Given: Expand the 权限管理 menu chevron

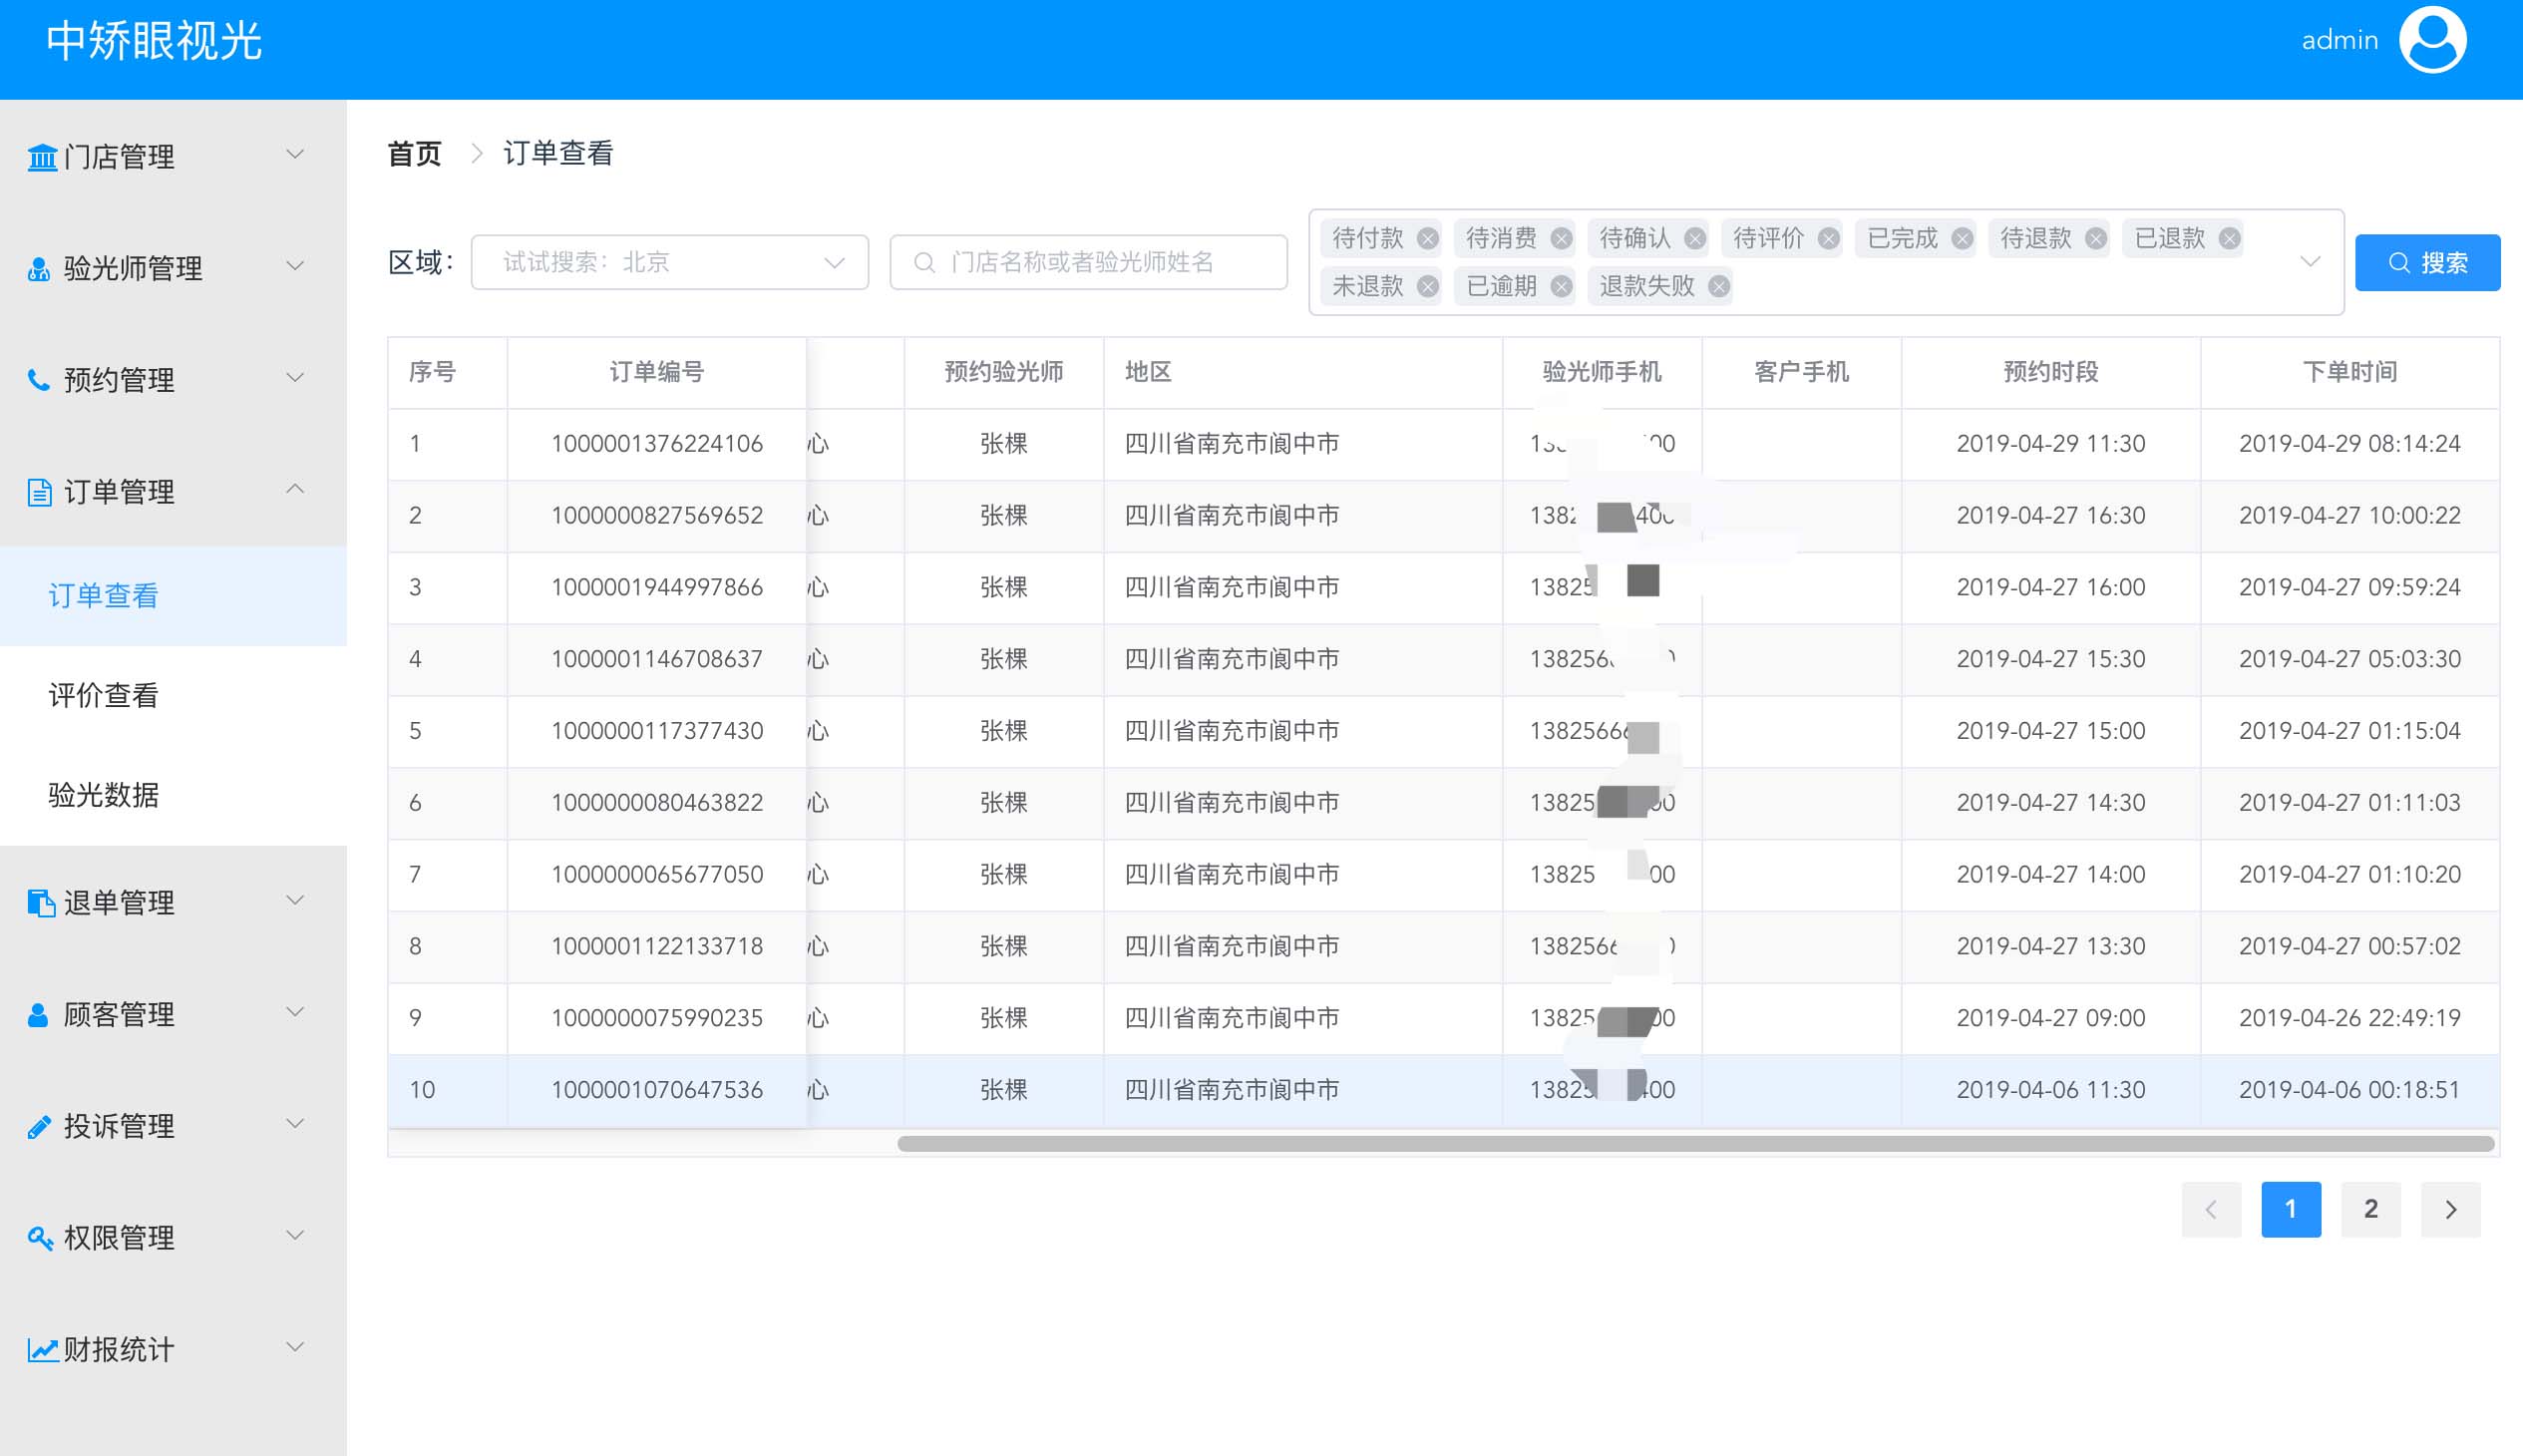Looking at the screenshot, I should (x=295, y=1236).
